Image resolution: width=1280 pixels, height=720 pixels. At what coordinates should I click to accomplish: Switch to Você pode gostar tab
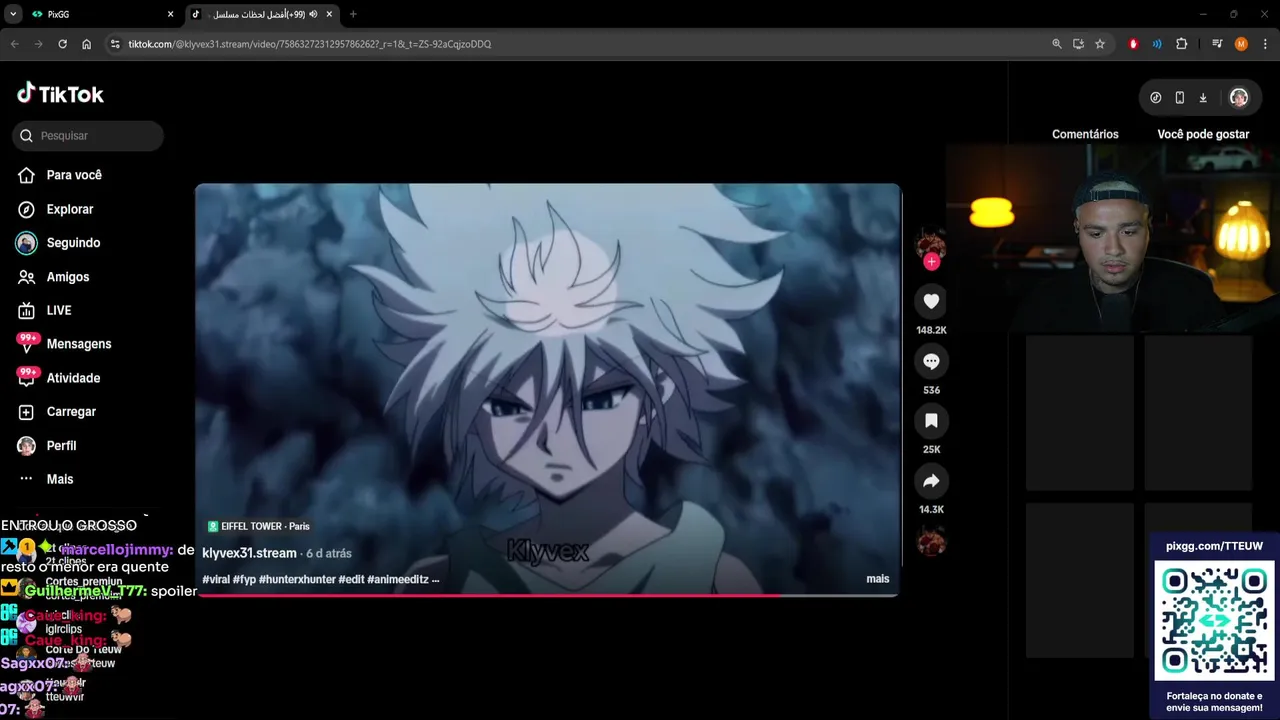(1203, 134)
